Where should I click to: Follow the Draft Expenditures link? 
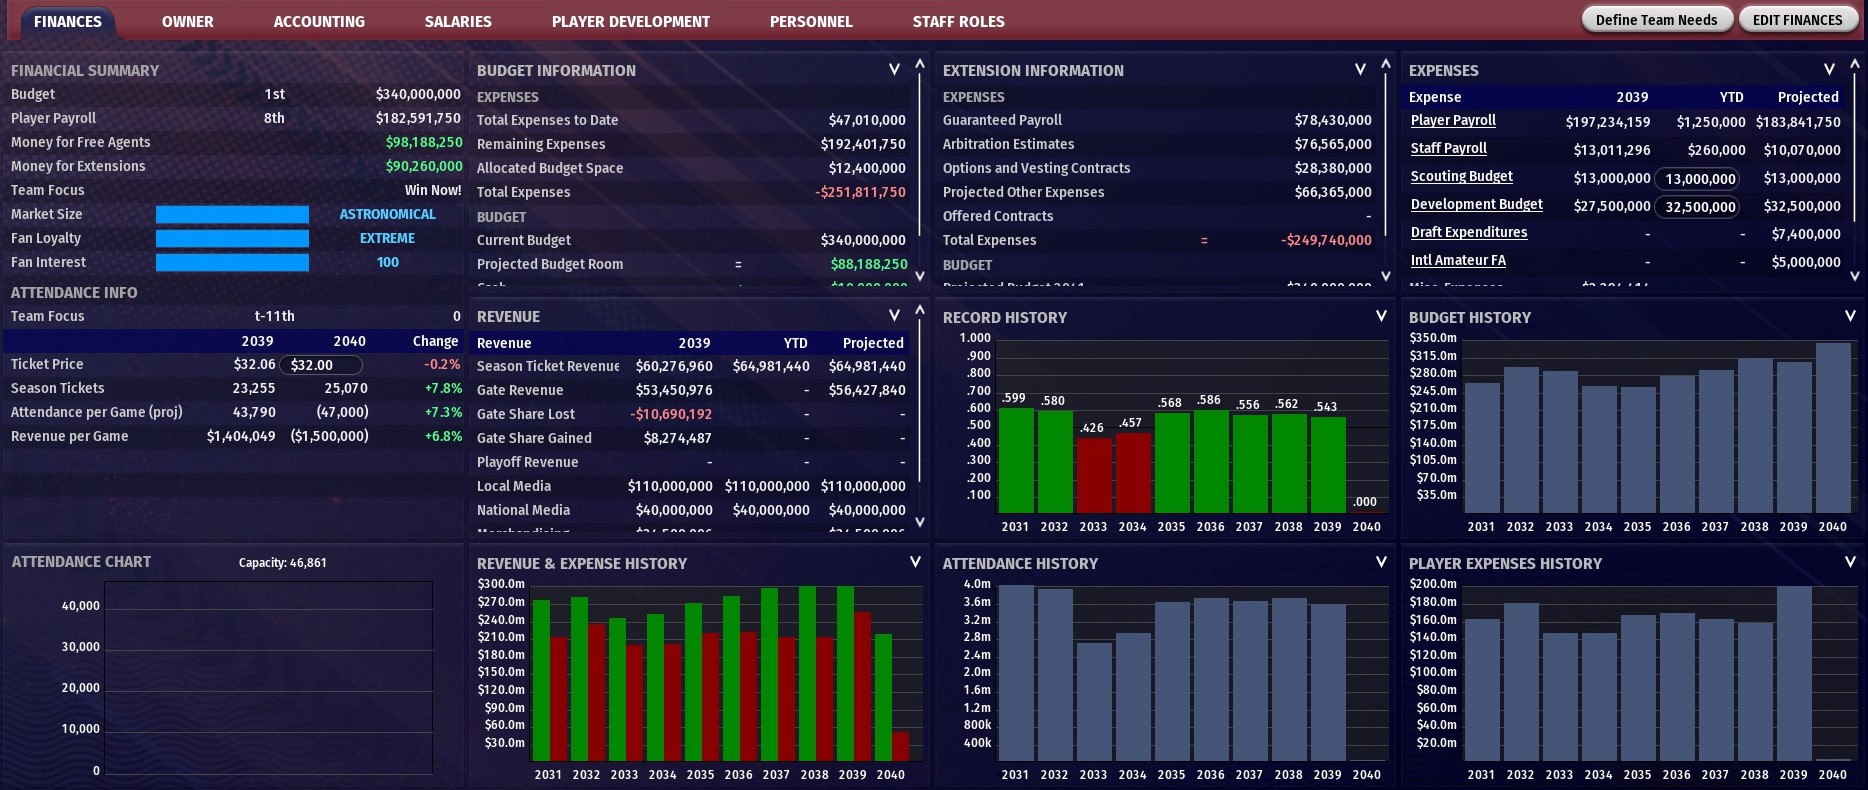1468,232
